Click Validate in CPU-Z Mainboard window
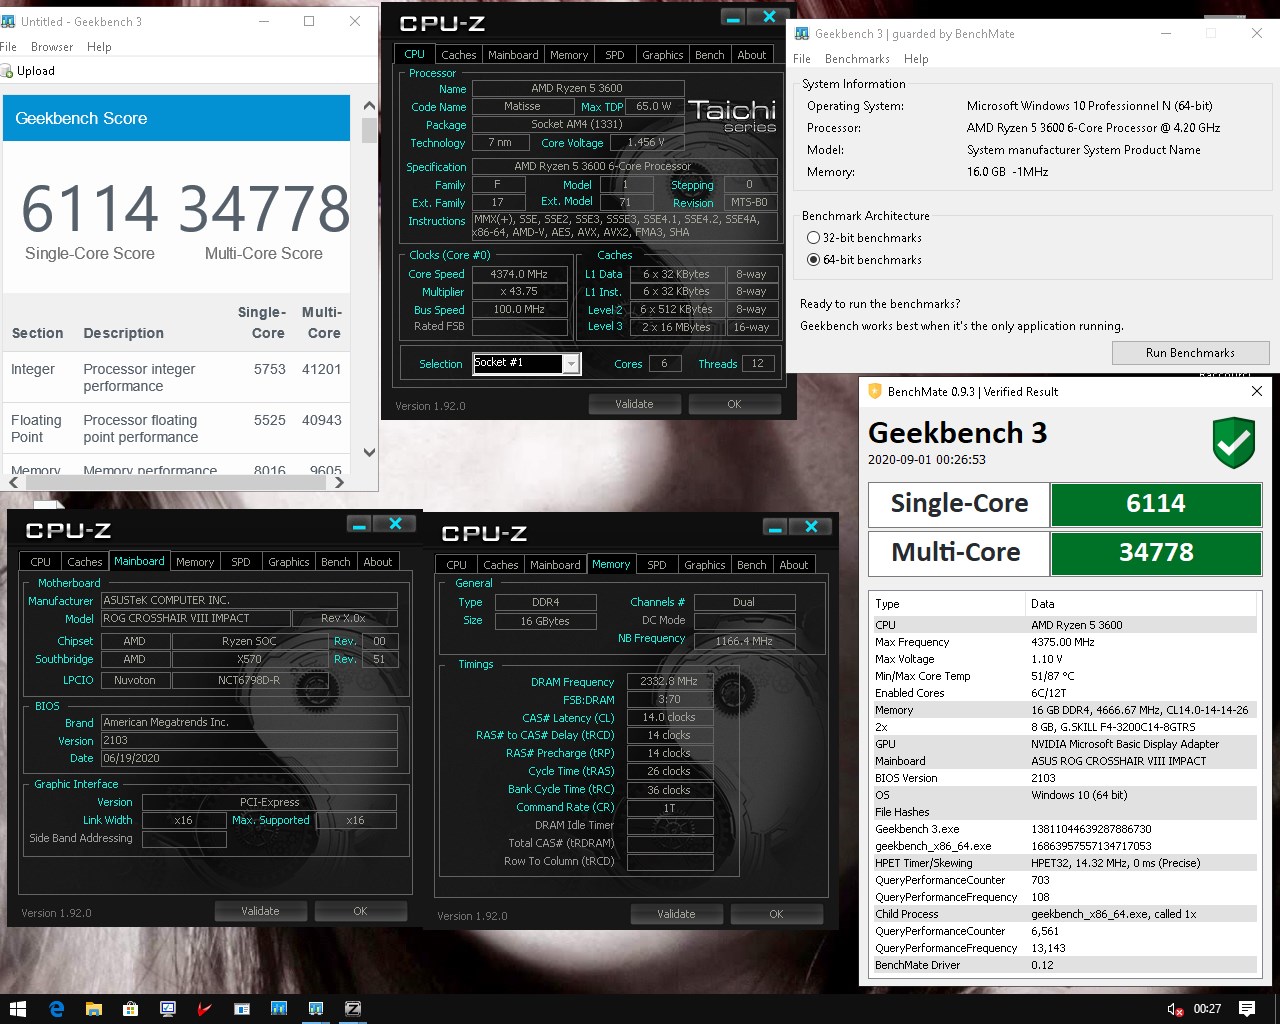This screenshot has width=1280, height=1024. point(260,911)
